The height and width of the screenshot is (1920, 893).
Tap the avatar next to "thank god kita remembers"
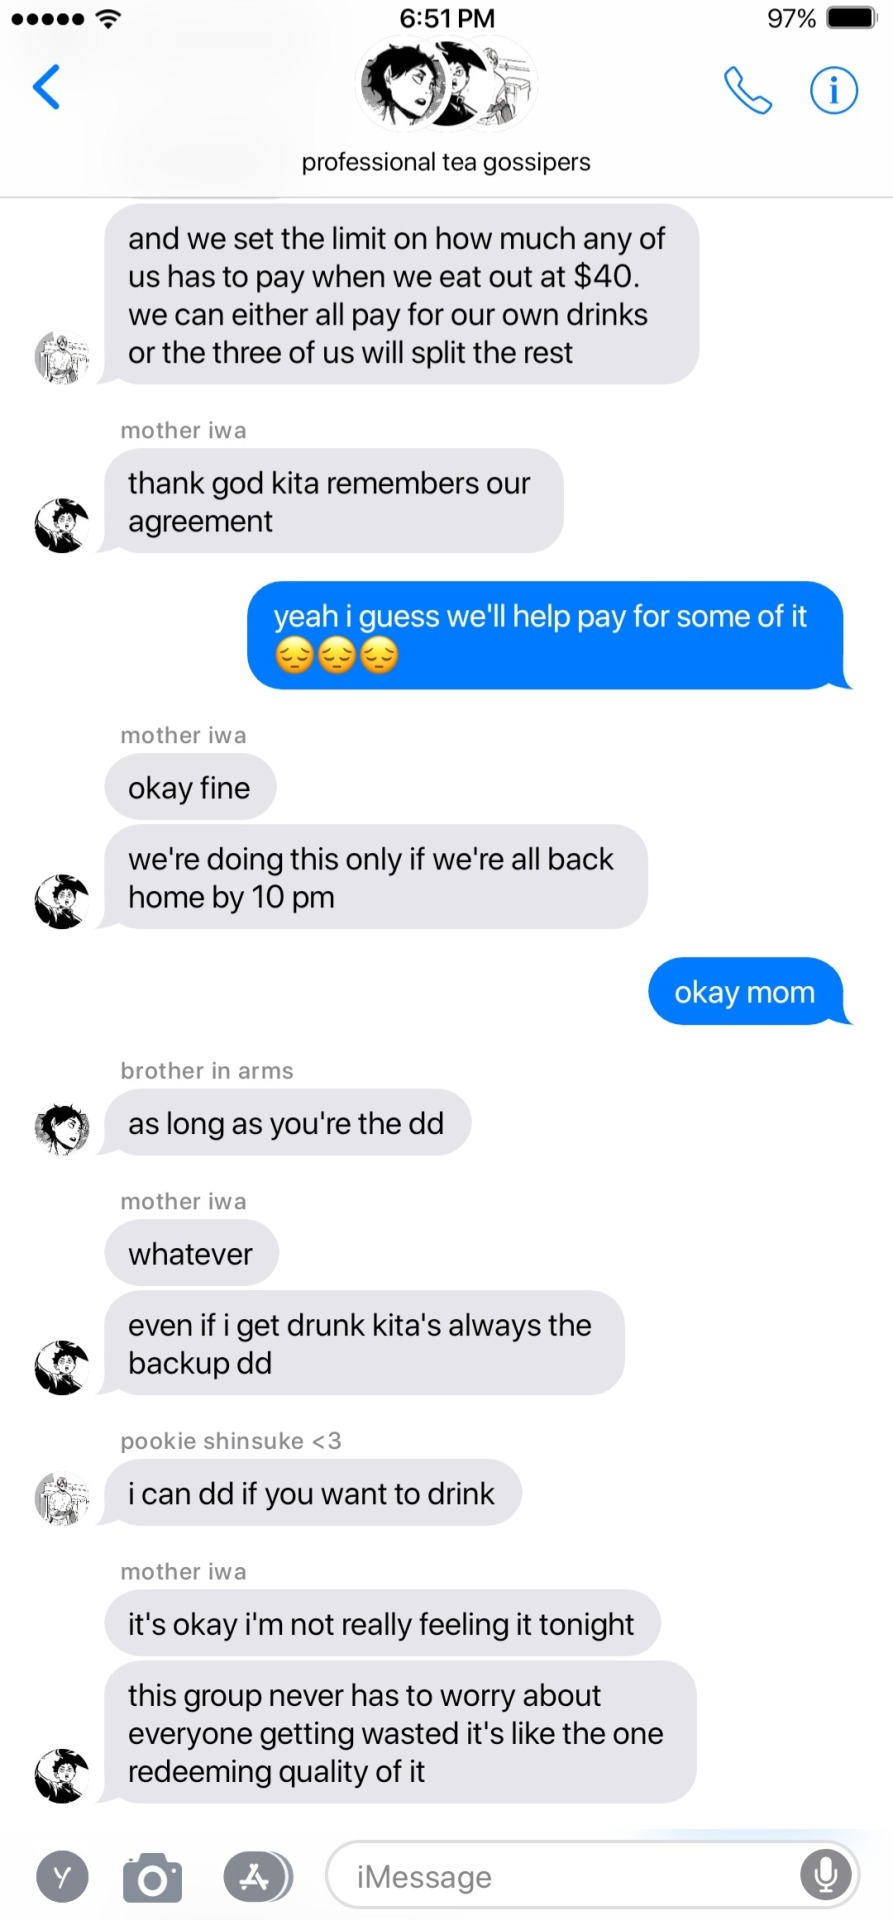(x=62, y=526)
